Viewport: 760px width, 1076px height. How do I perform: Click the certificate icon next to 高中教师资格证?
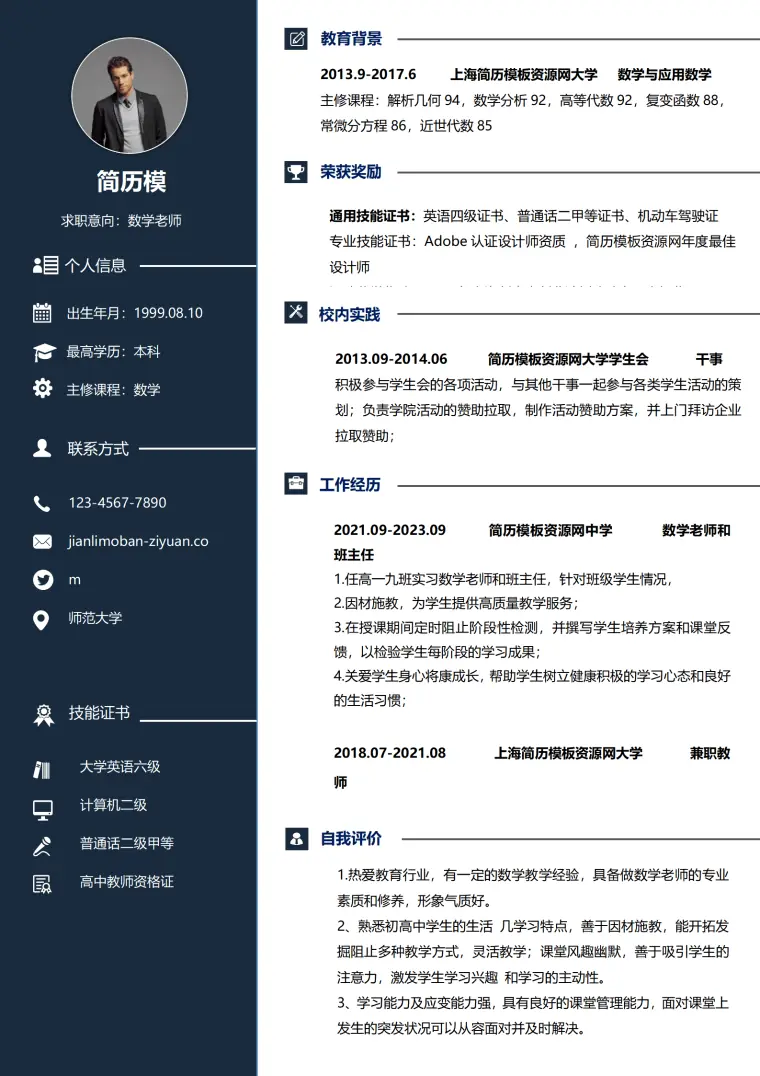click(42, 884)
